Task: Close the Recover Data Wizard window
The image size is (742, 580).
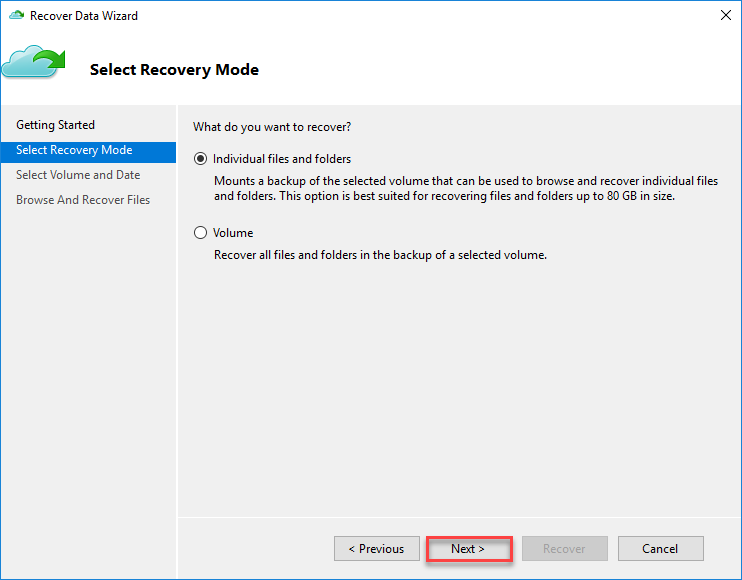Action: [x=724, y=15]
